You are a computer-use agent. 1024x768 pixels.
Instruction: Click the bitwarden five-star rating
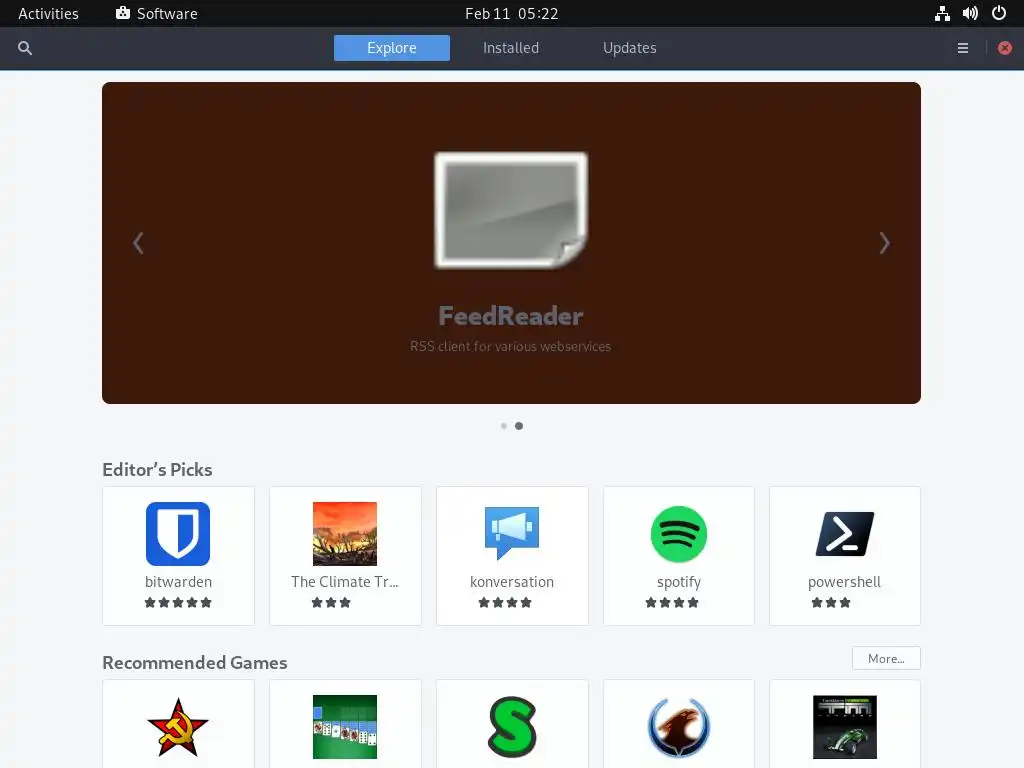point(178,602)
